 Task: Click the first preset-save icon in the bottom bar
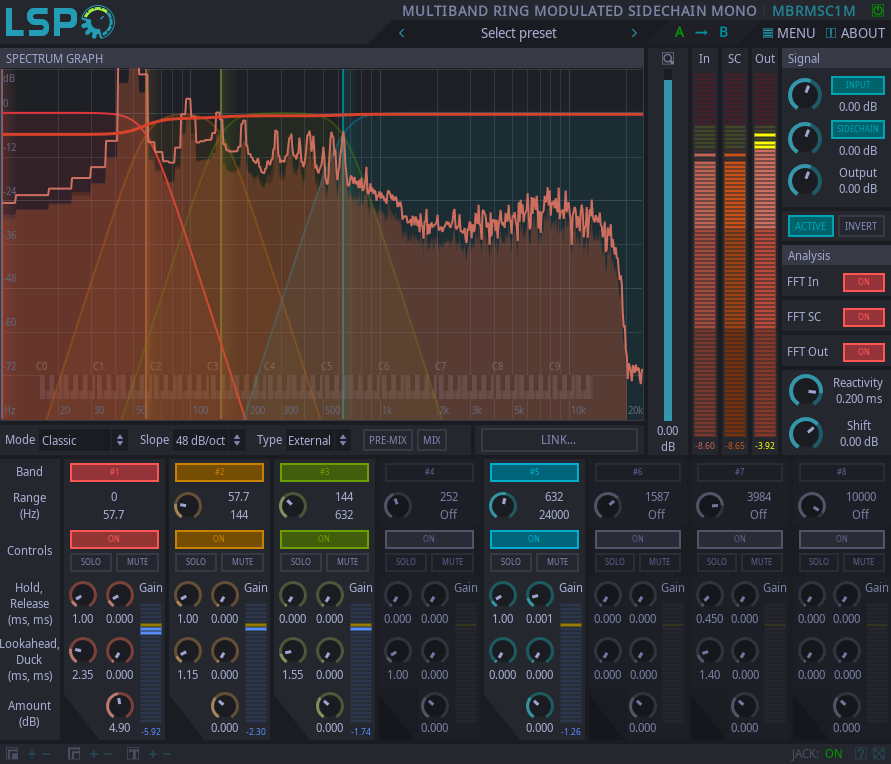pyautogui.click(x=11, y=753)
